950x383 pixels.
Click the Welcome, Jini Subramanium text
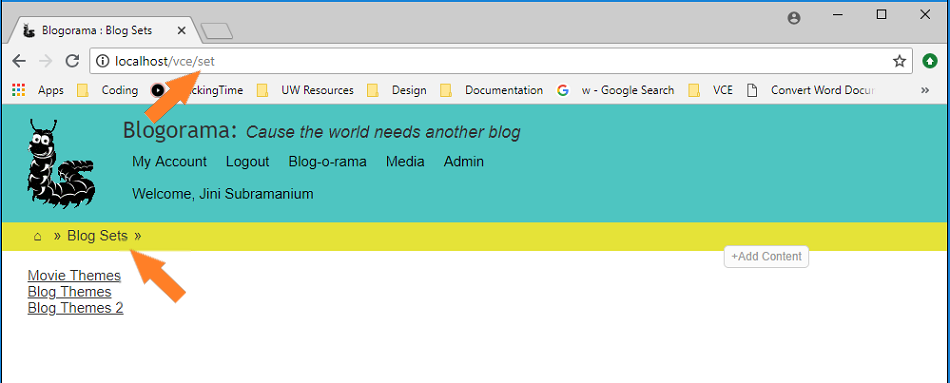[x=222, y=195]
